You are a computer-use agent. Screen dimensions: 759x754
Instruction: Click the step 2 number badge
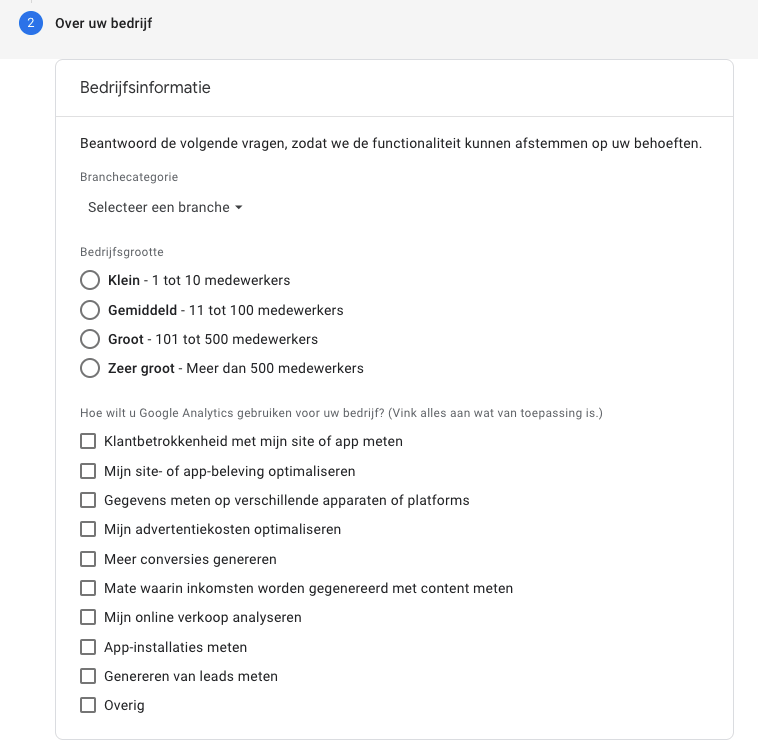coord(31,23)
